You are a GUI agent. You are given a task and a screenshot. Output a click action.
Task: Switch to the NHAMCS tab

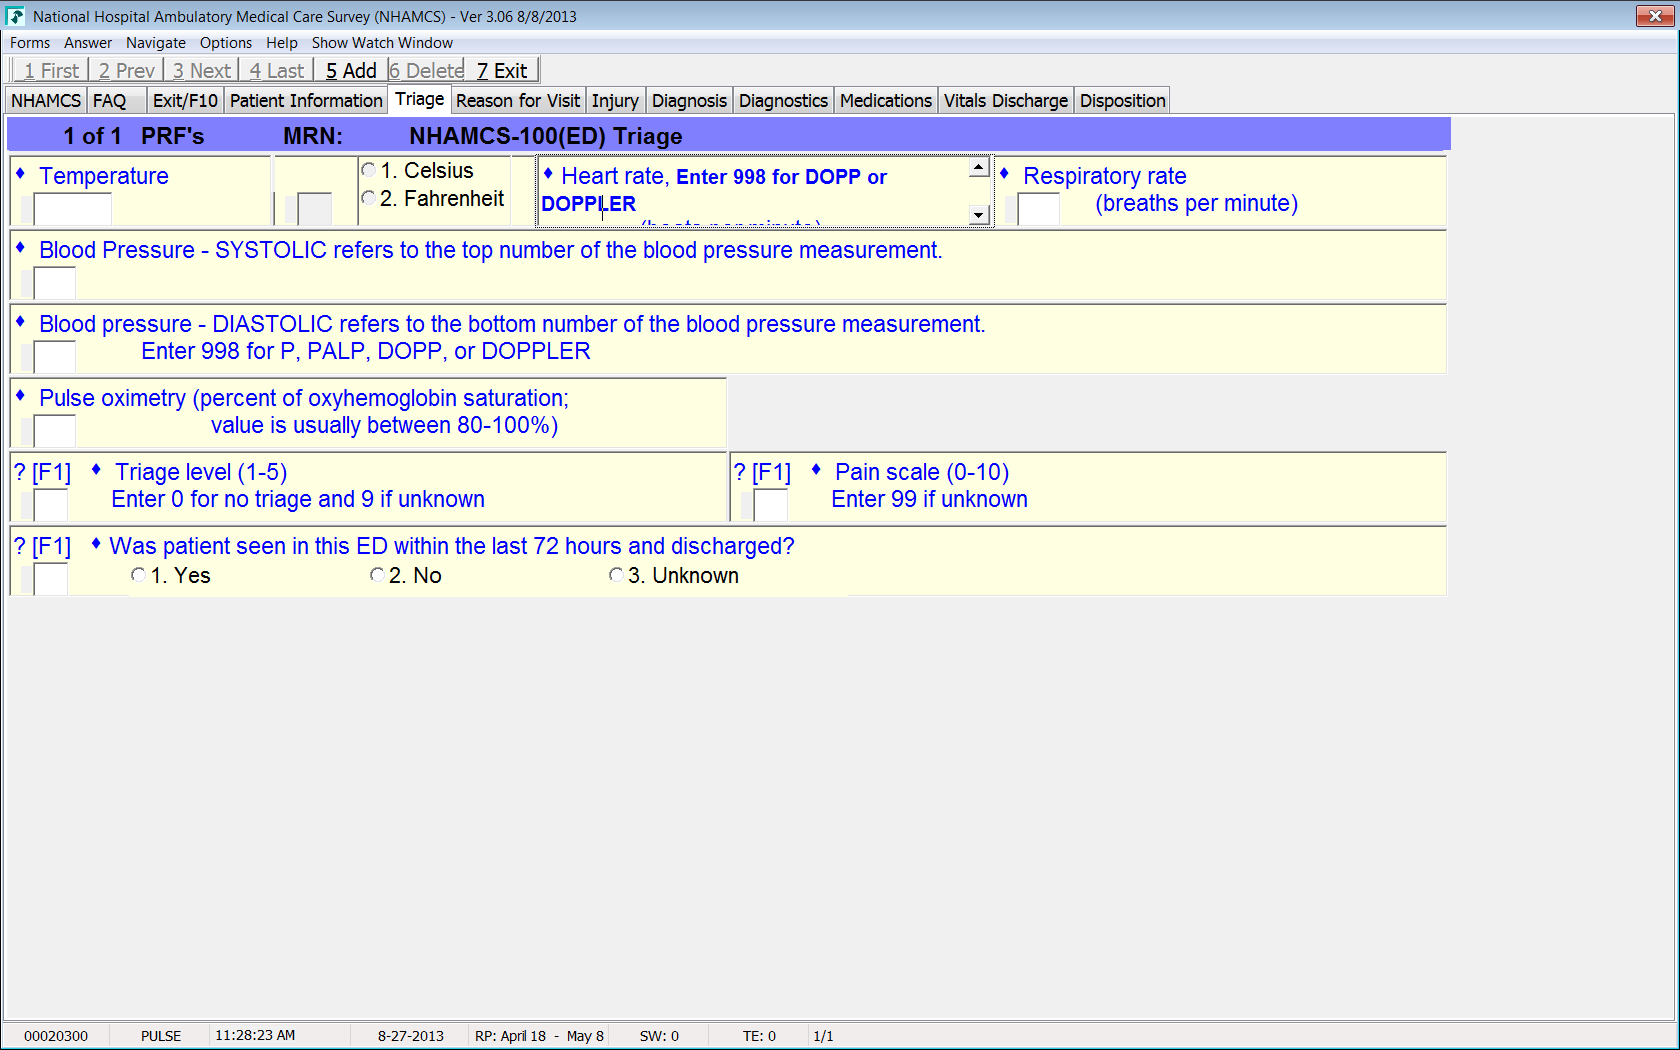click(46, 101)
